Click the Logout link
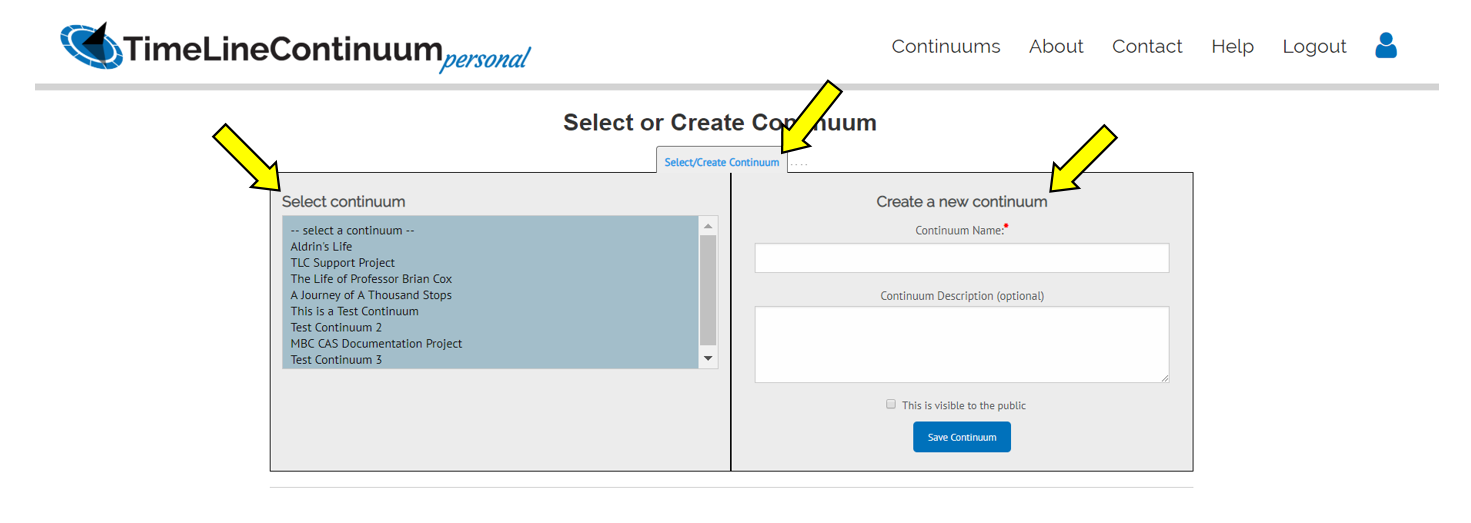The width and height of the screenshot is (1471, 523). [x=1314, y=47]
